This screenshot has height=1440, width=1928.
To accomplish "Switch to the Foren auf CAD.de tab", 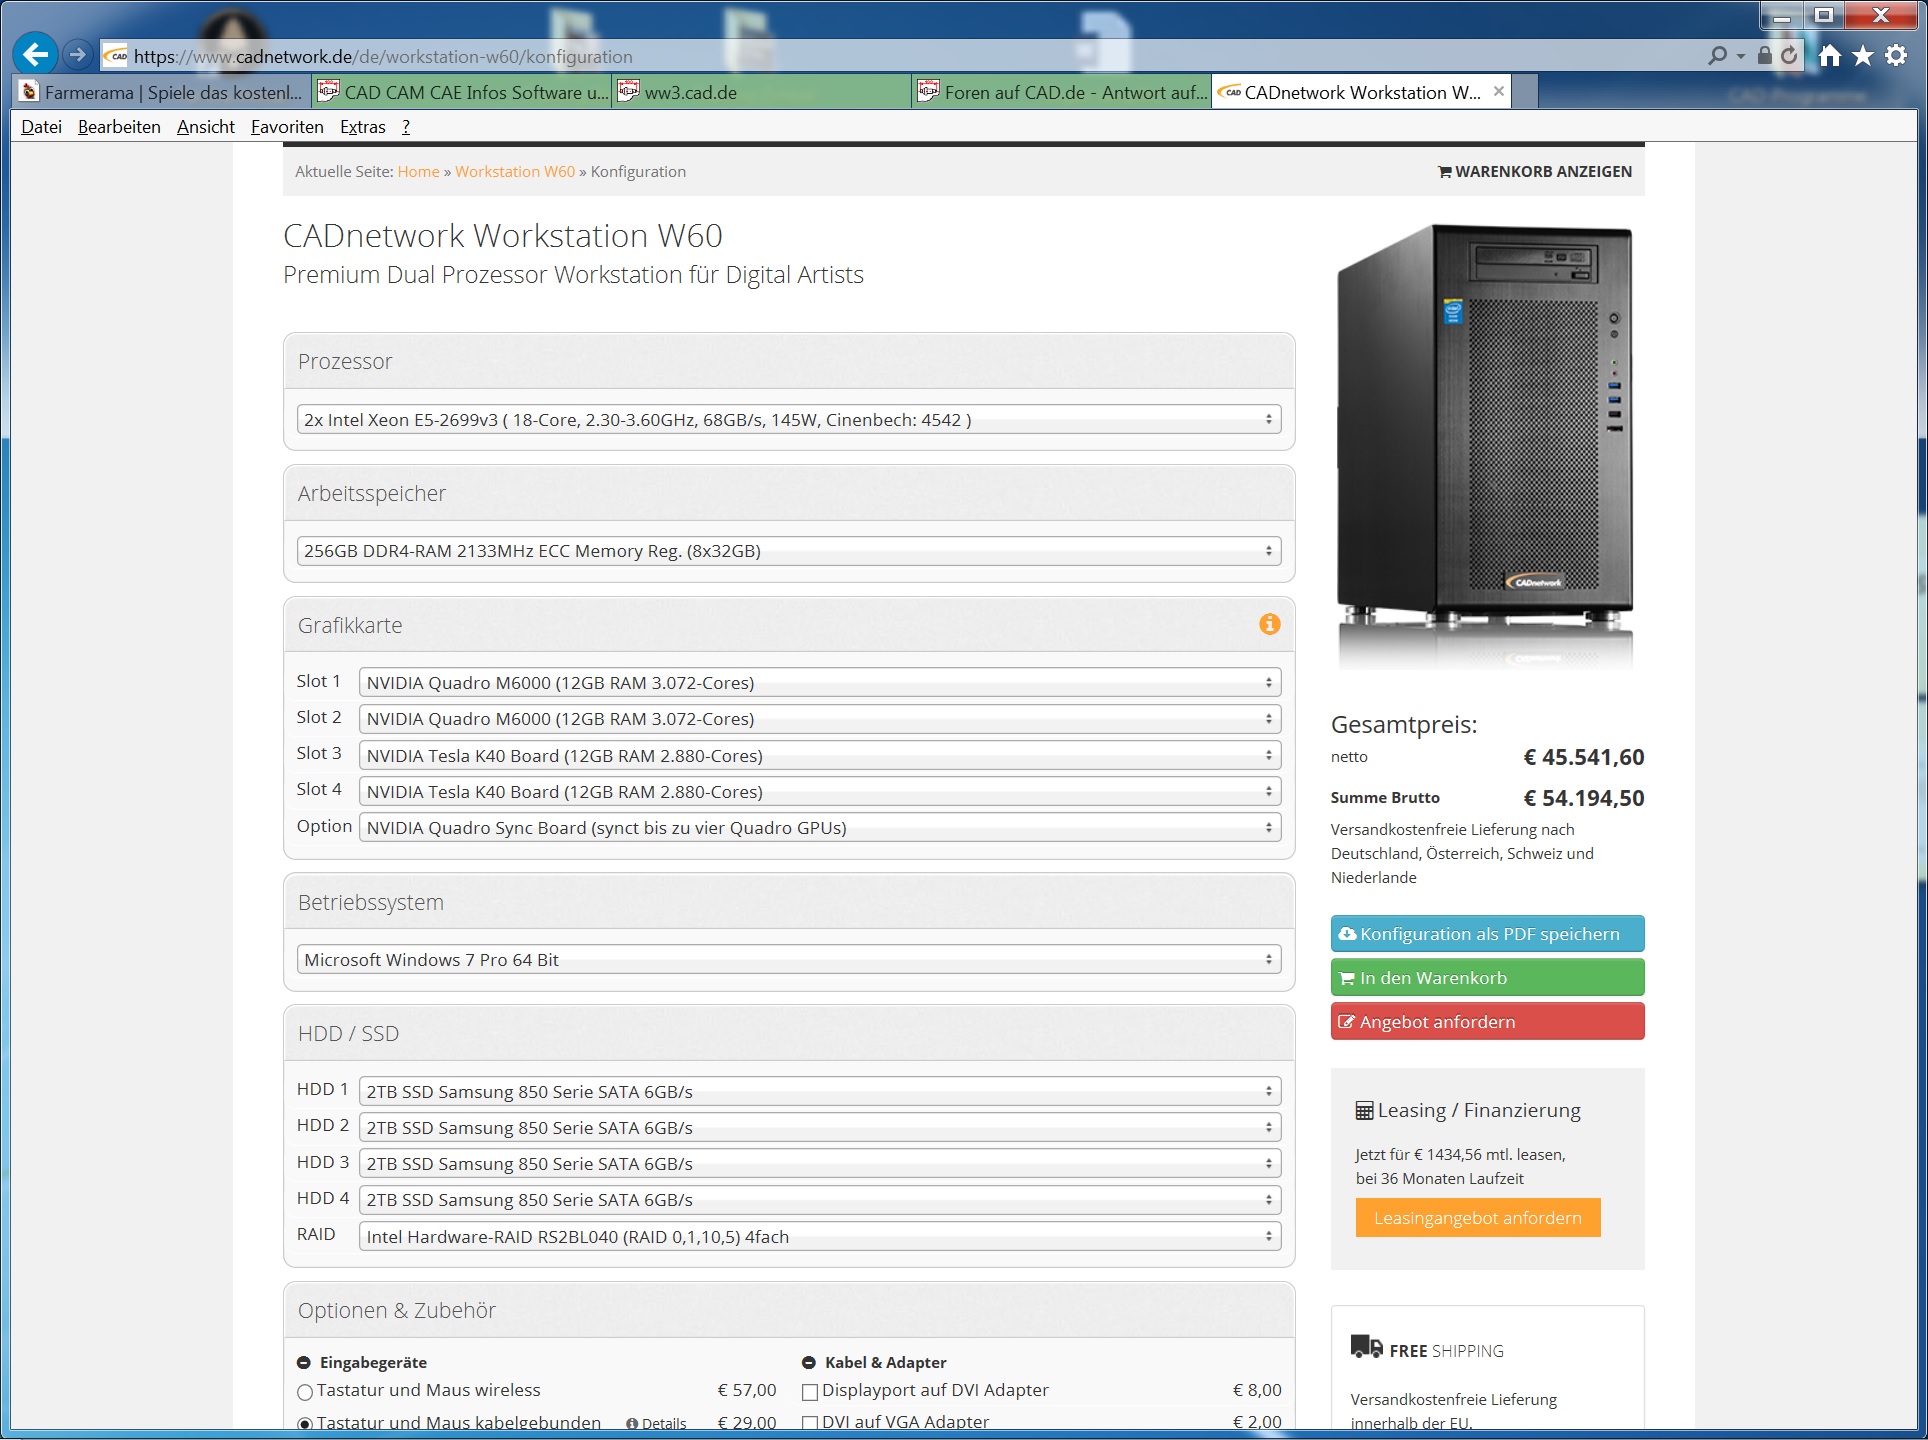I will click(x=1062, y=92).
